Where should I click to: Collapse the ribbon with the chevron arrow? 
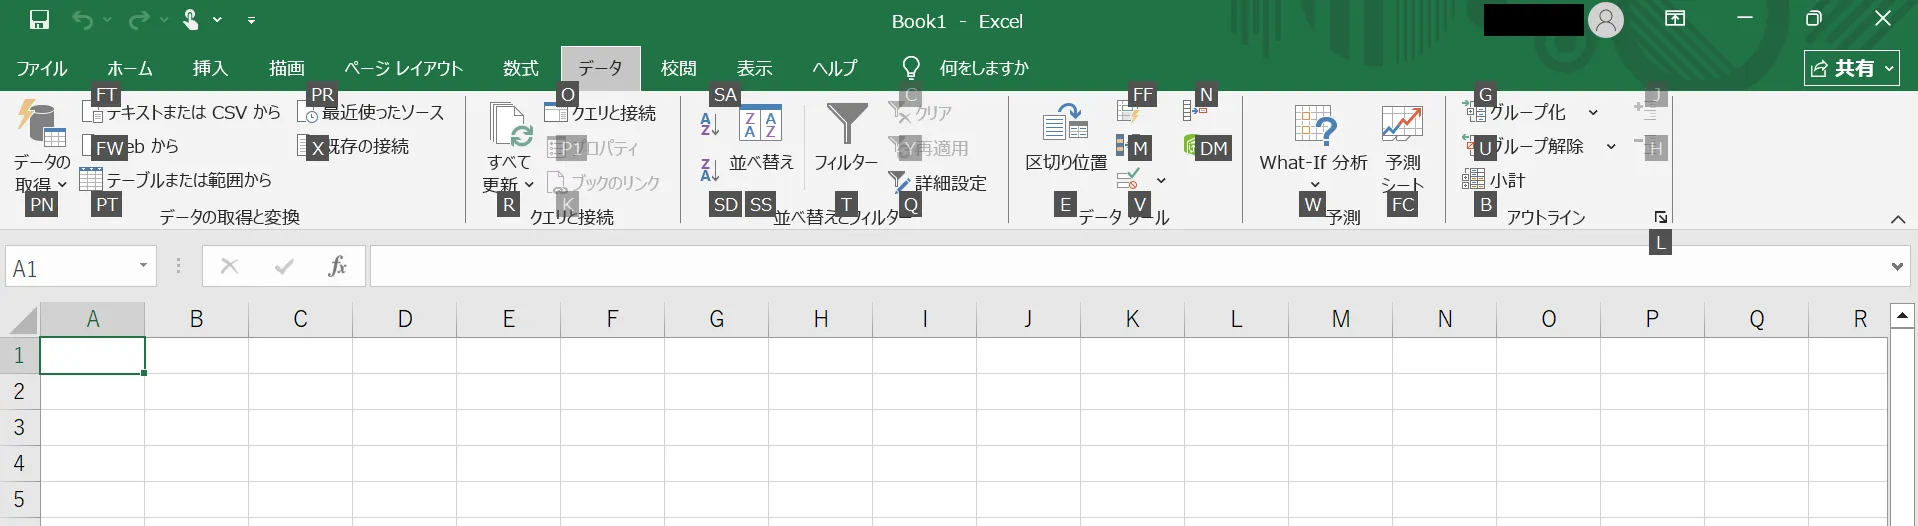click(1897, 220)
